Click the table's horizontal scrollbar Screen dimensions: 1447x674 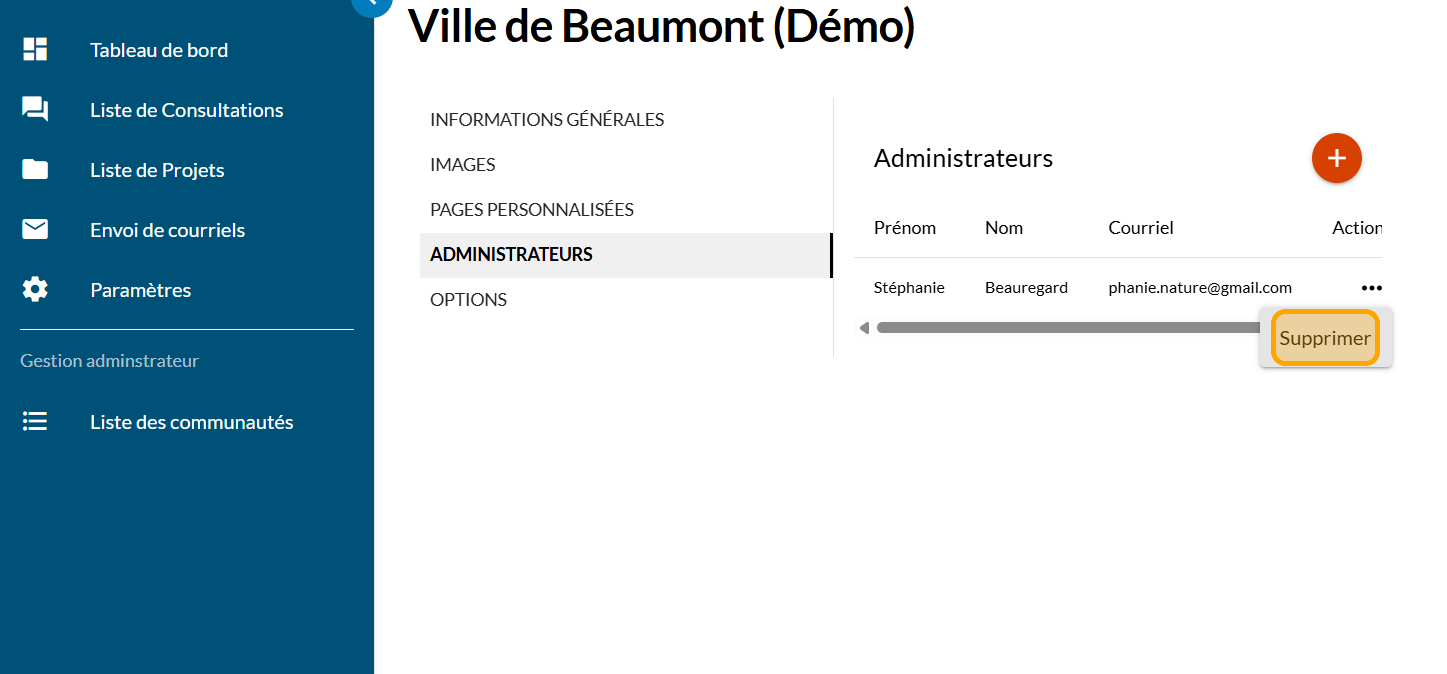1060,328
